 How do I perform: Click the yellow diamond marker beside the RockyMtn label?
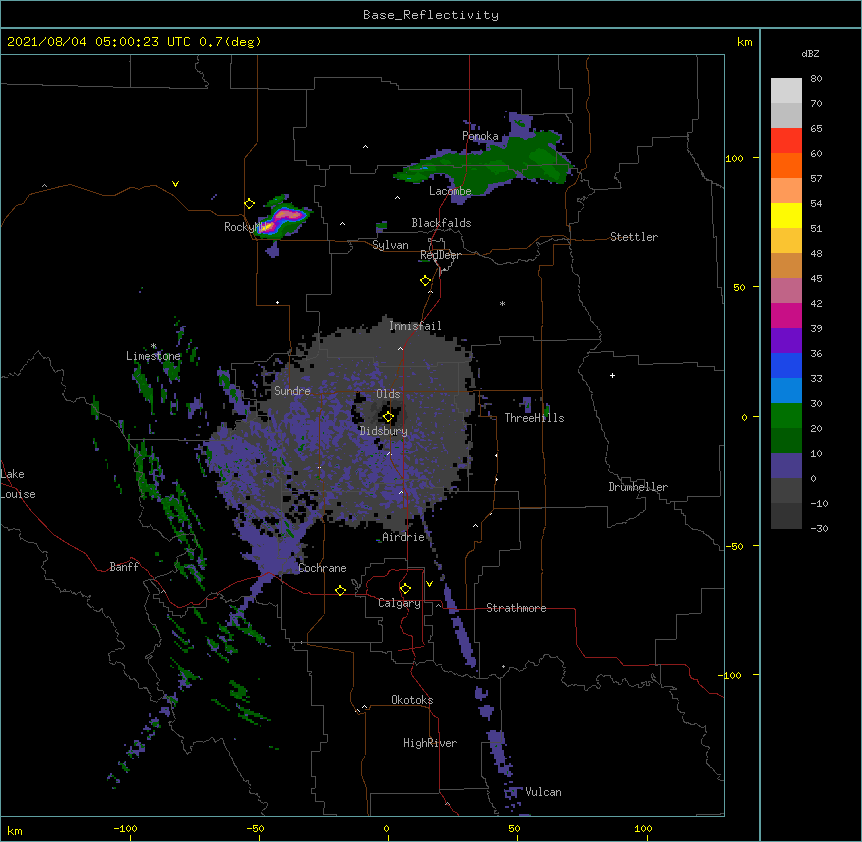(x=250, y=204)
